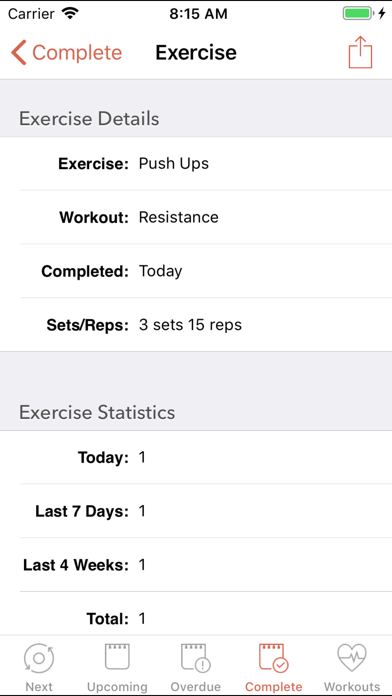Tap the Share icon in the navigation bar
Screen dimensions: 392x696
(360, 52)
